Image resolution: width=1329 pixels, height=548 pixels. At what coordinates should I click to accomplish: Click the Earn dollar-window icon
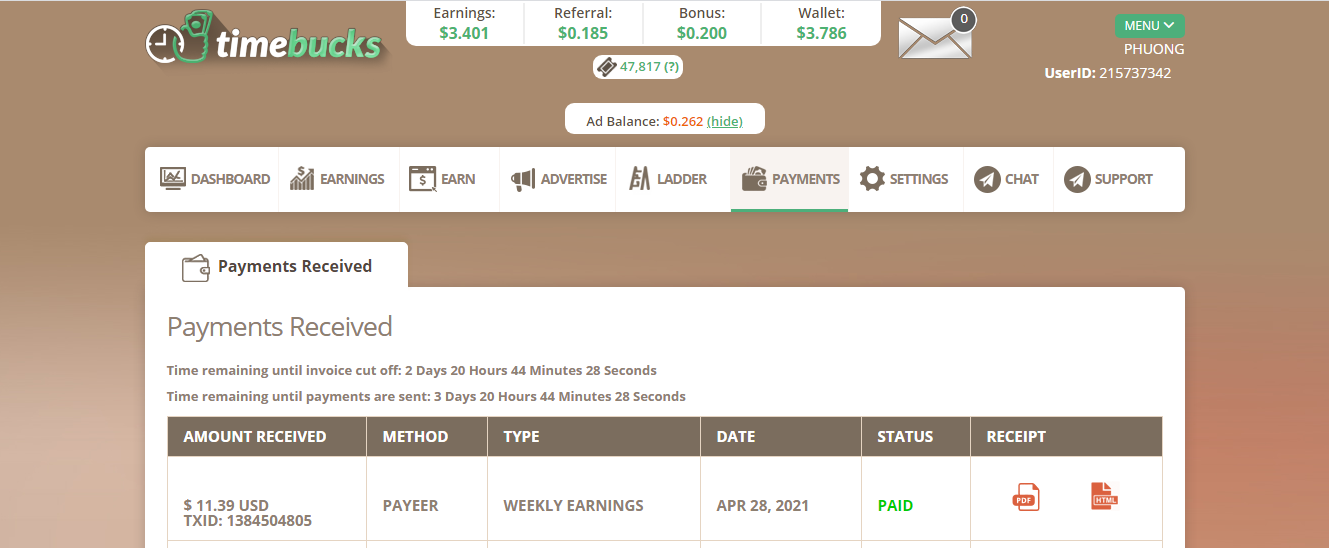point(422,179)
